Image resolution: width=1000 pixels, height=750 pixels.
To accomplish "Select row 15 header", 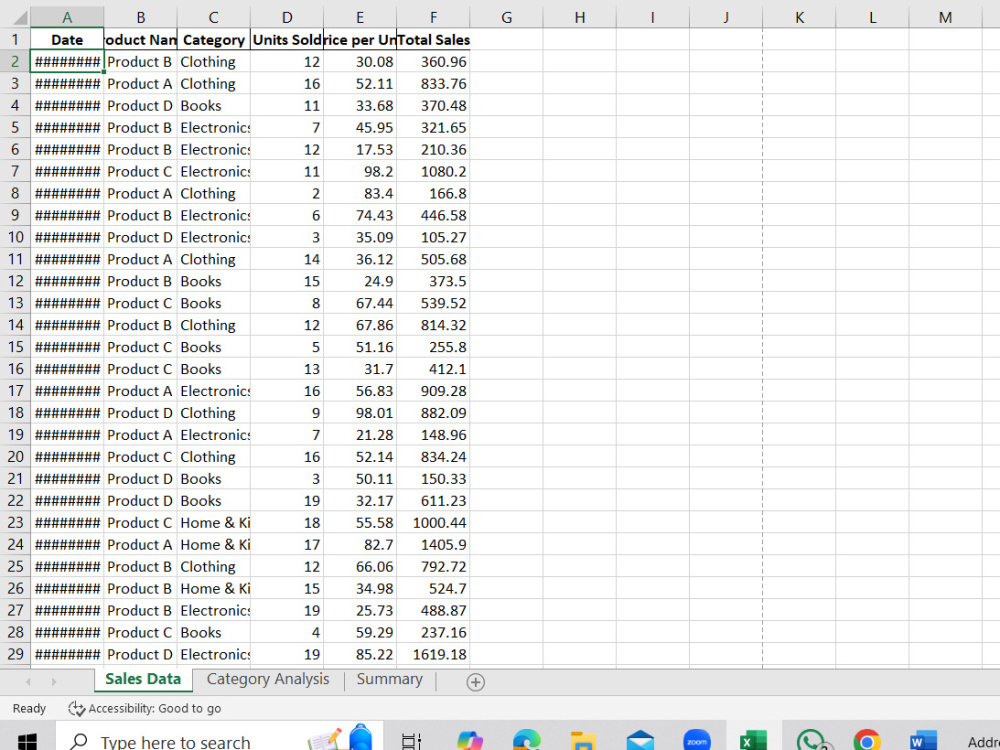I will (15, 347).
